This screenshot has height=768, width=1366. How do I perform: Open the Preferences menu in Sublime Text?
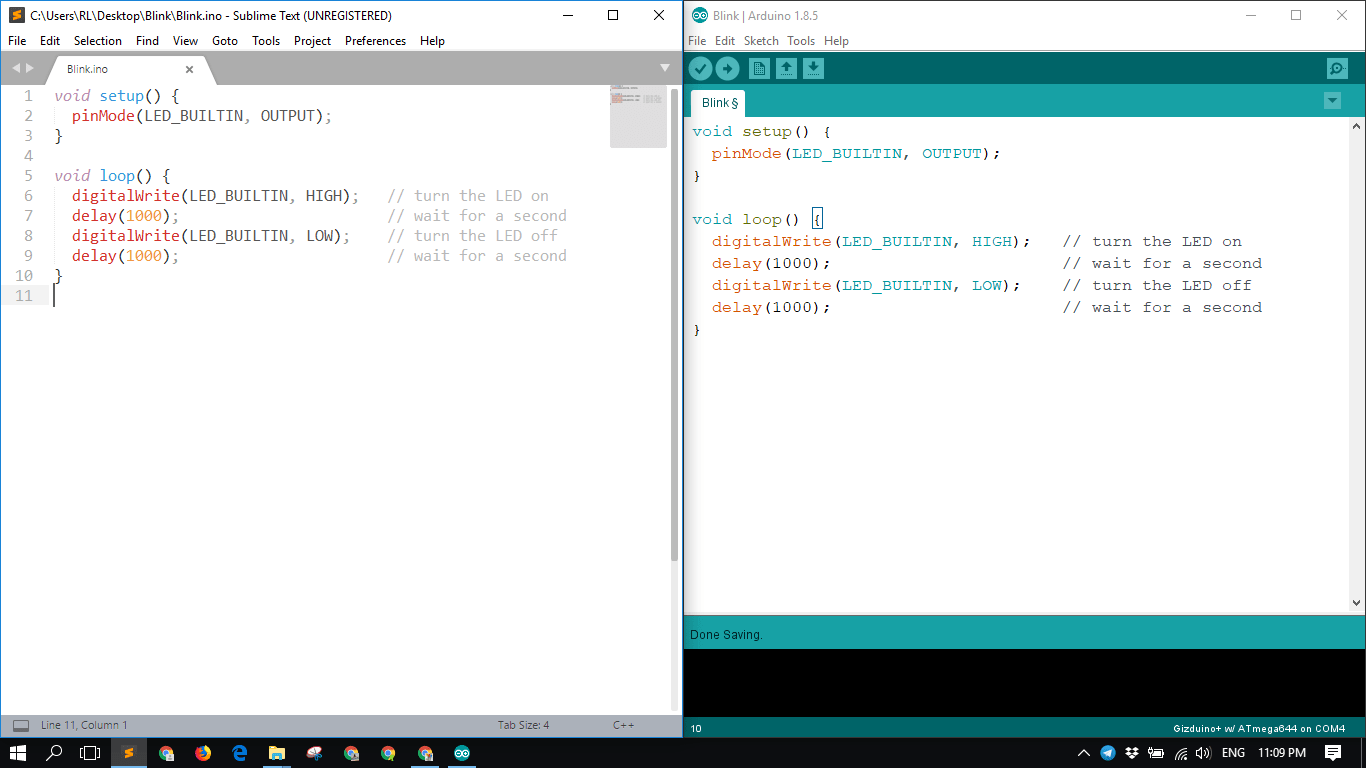(375, 41)
